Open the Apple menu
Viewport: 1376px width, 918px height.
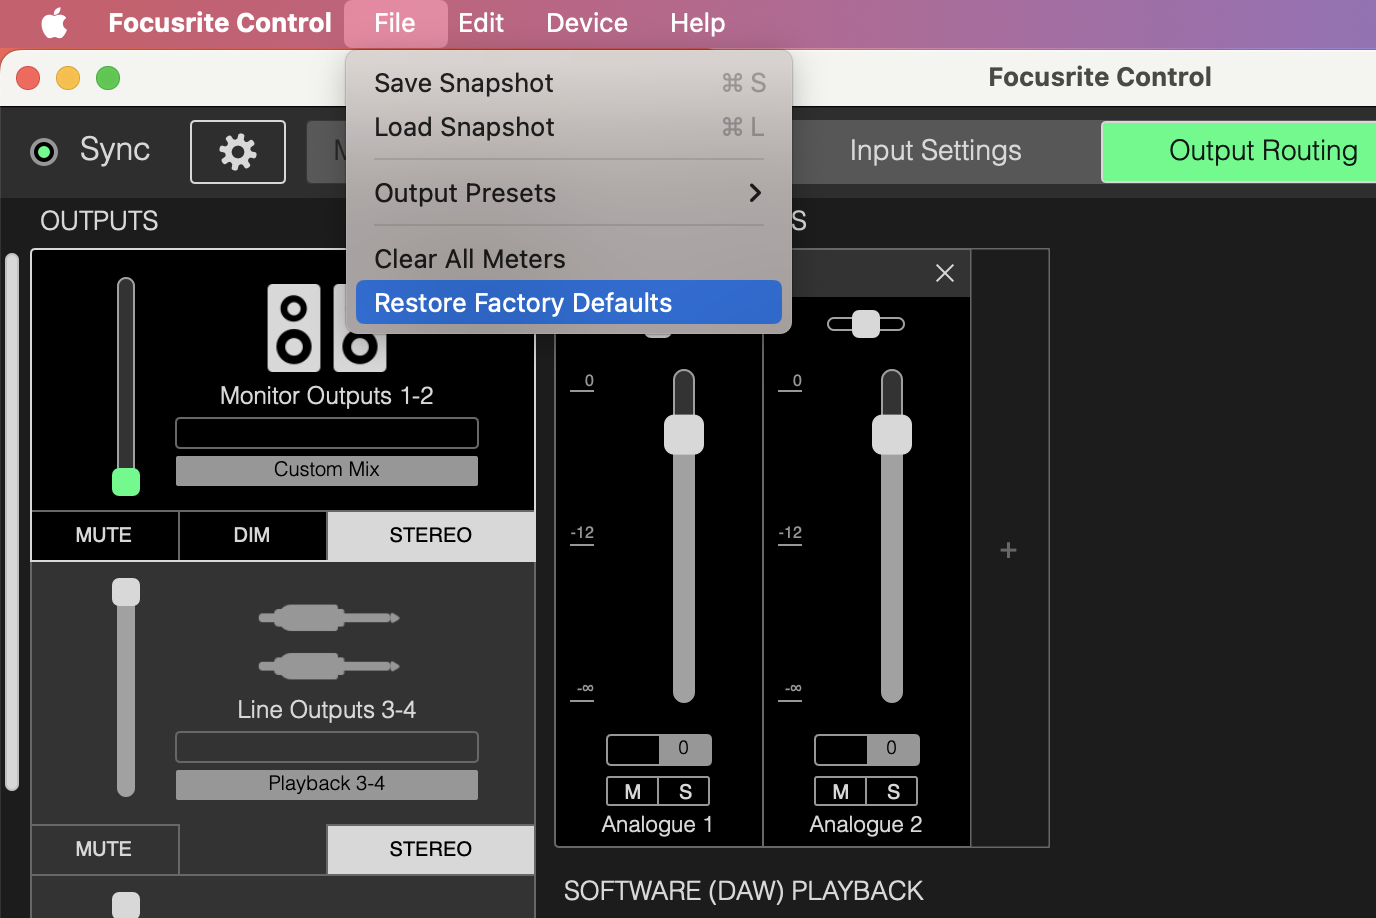54,23
